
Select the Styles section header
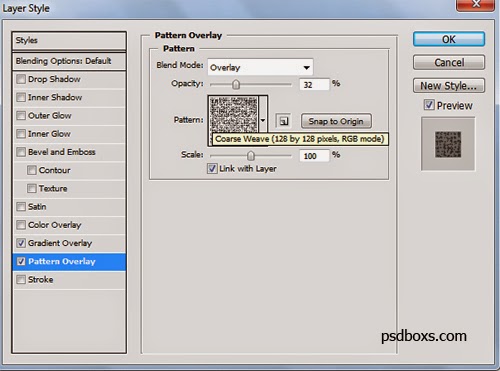(x=69, y=41)
